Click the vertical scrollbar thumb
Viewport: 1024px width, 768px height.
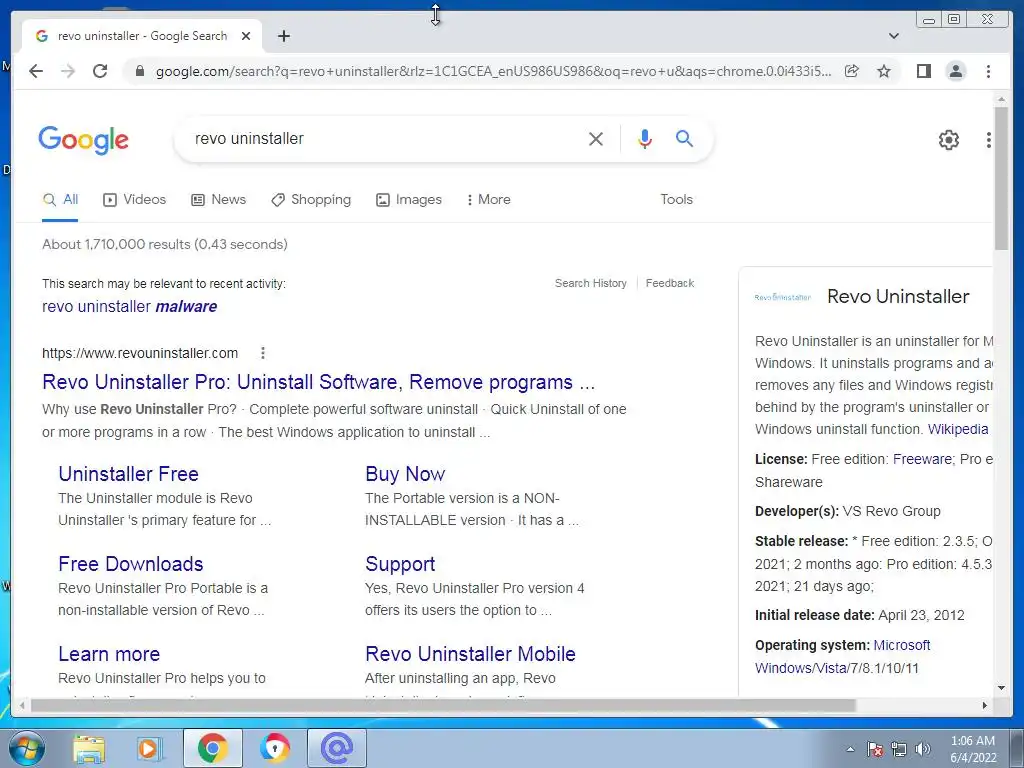1001,178
